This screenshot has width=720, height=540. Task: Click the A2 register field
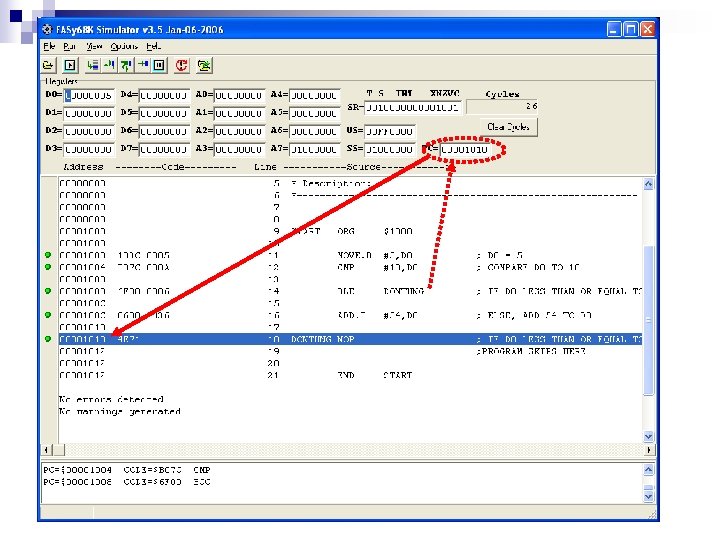point(239,131)
